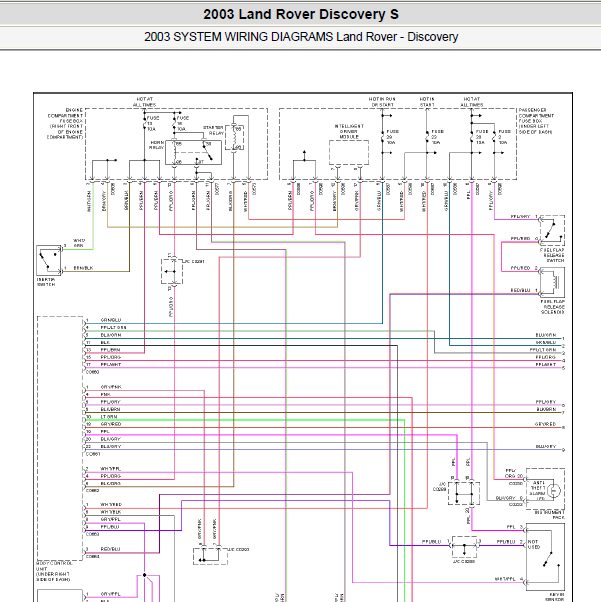Select FUSE 29 10A label in passenger fuse box
Viewport: 601px width, 602px height.
(x=392, y=137)
